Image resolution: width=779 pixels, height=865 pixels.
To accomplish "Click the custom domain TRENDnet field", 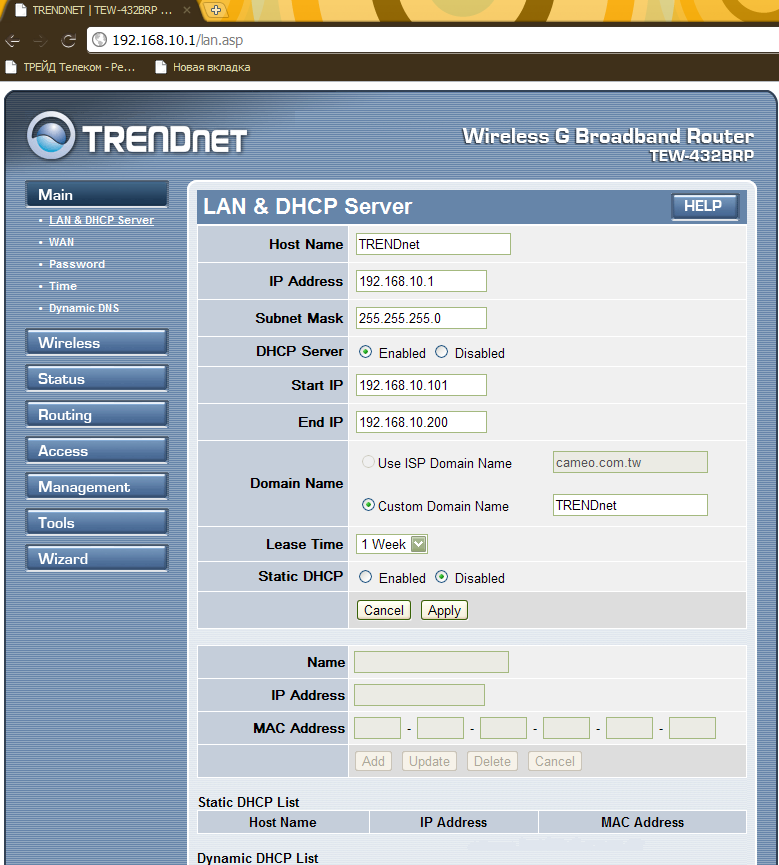I will (x=630, y=505).
